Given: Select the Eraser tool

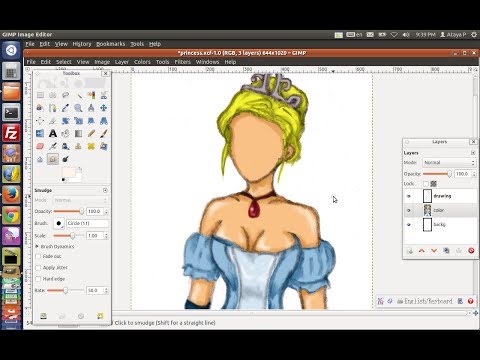Looking at the screenshot, I should click(40, 146).
